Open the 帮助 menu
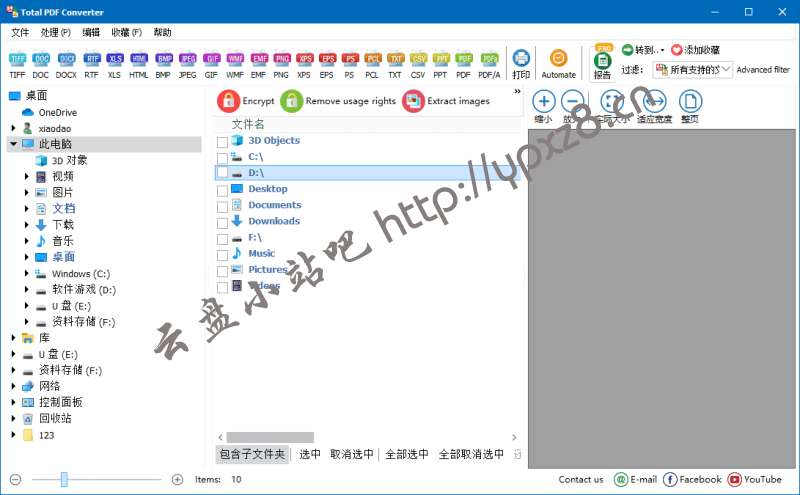The height and width of the screenshot is (495, 800). 162,32
